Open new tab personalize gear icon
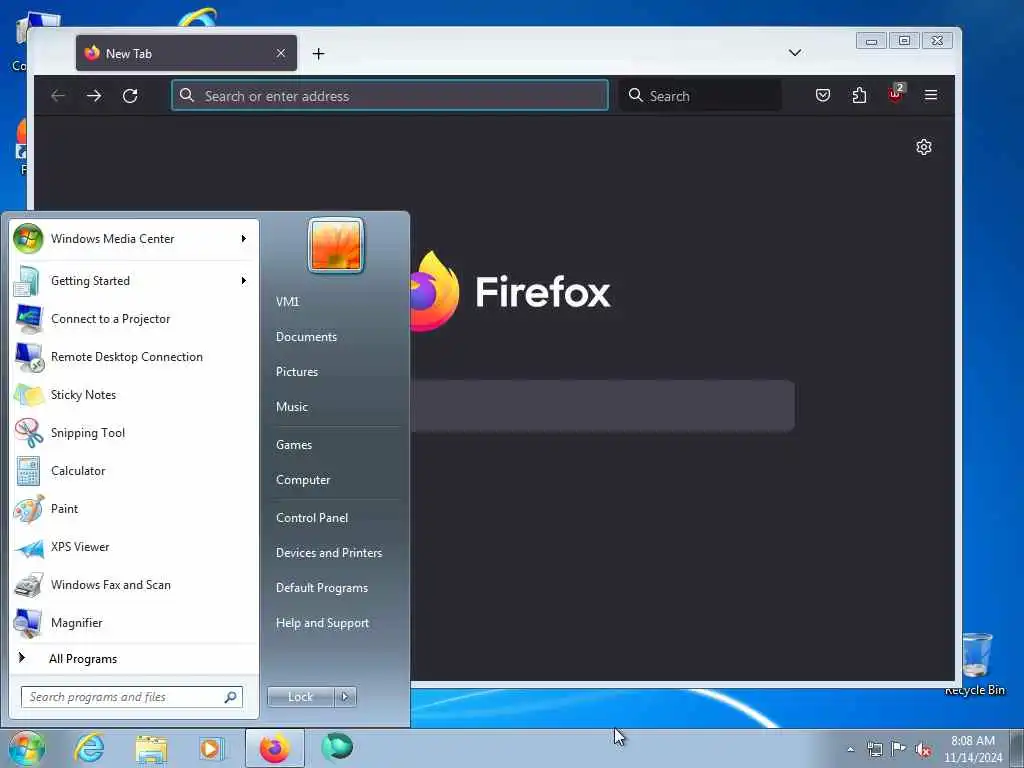The width and height of the screenshot is (1024, 768). 923,147
